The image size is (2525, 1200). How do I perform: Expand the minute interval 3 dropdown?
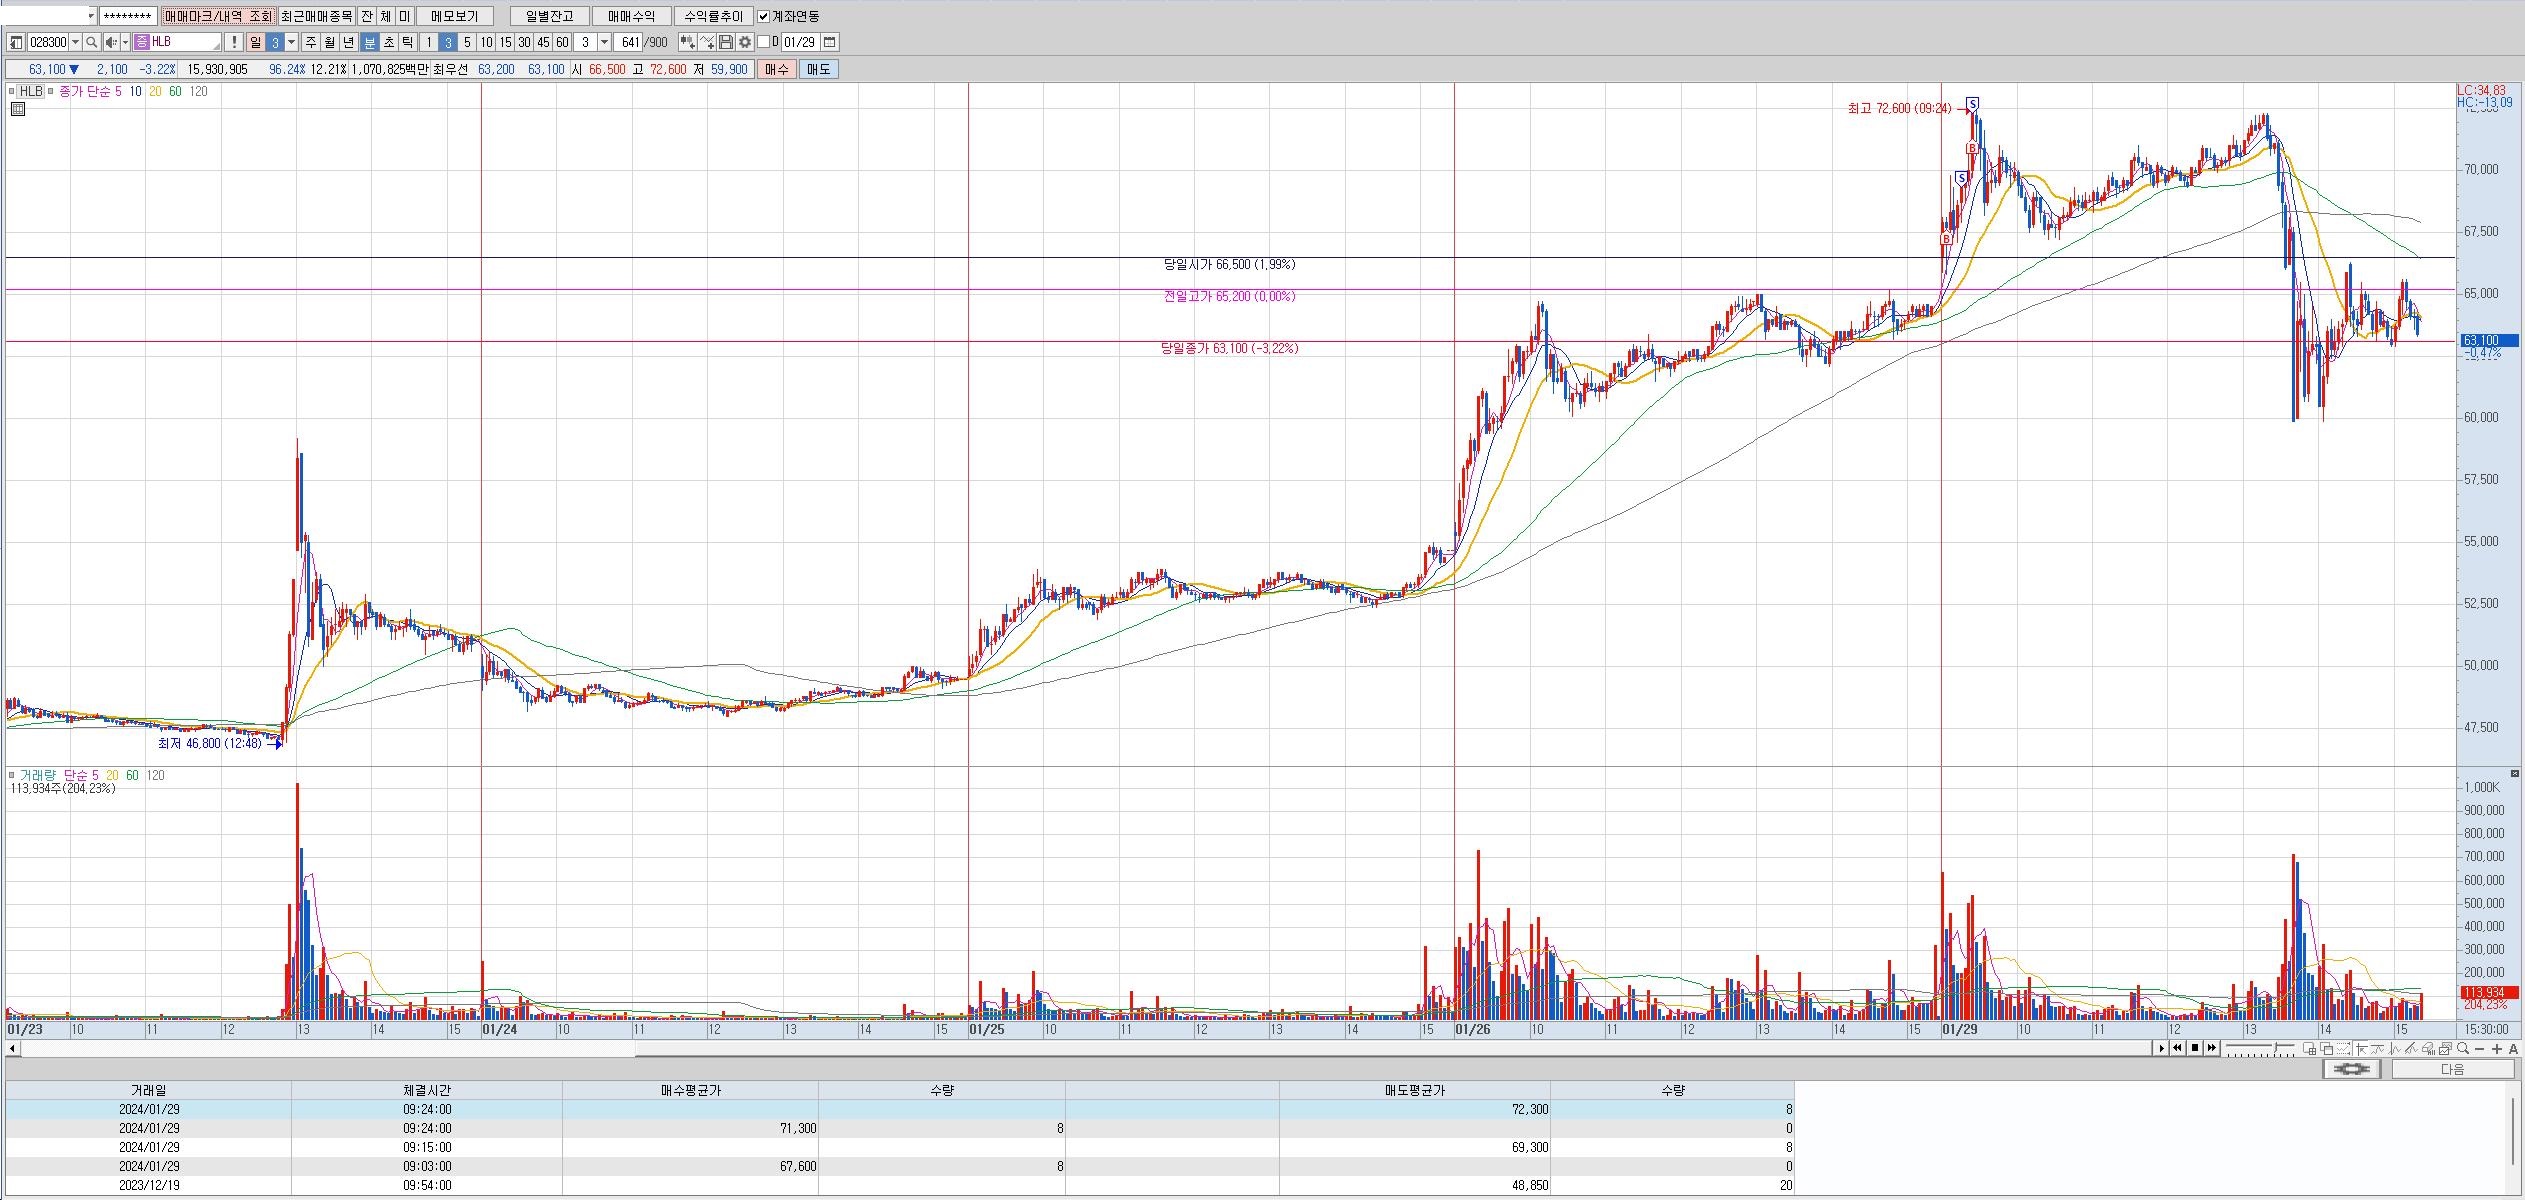click(x=604, y=42)
